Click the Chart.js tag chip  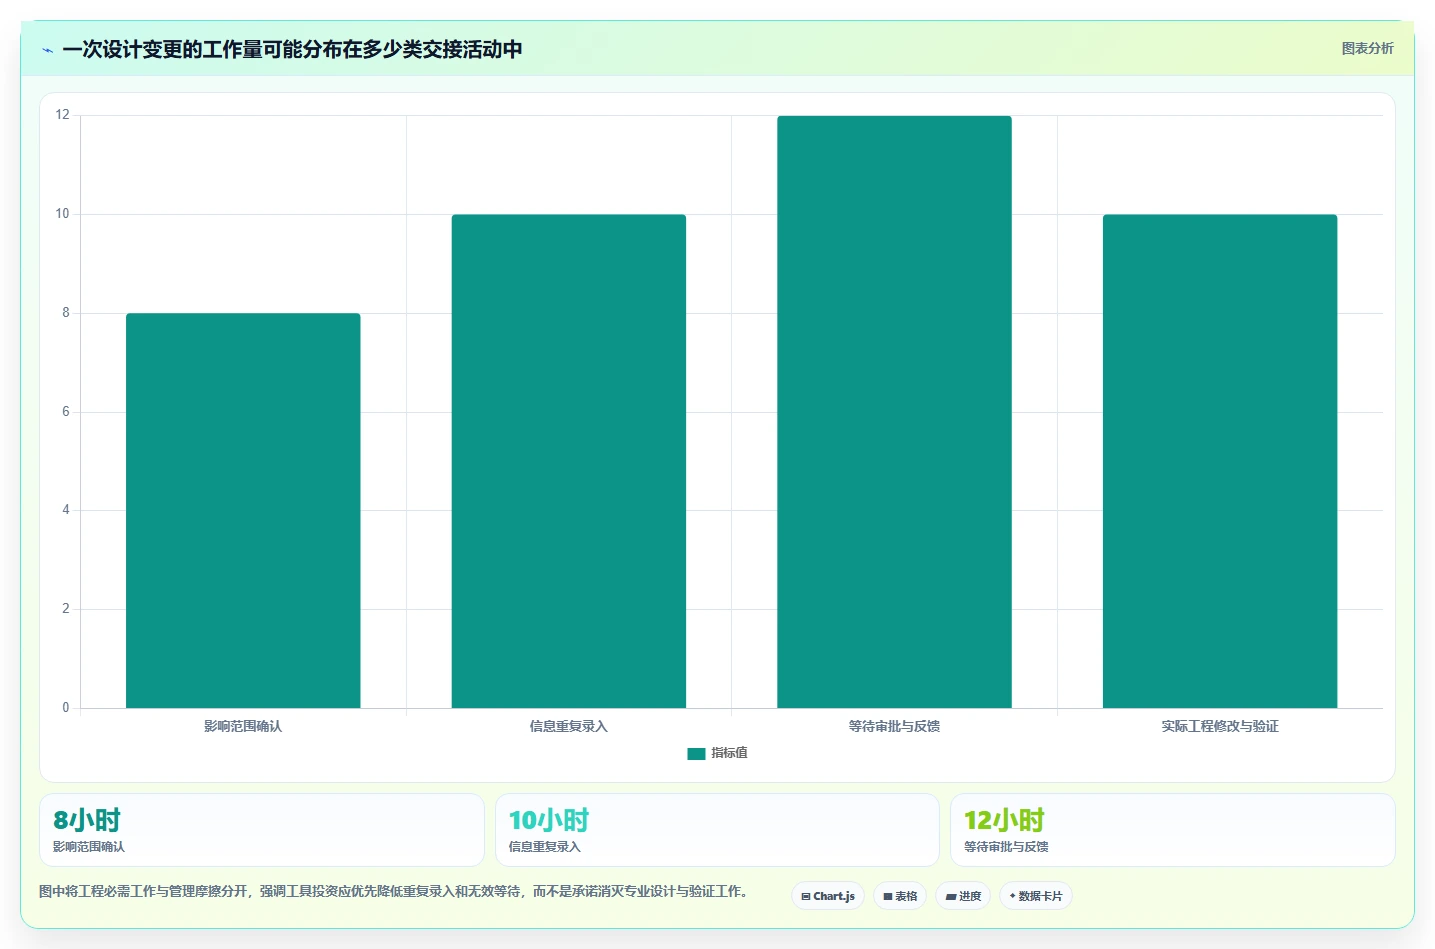828,896
